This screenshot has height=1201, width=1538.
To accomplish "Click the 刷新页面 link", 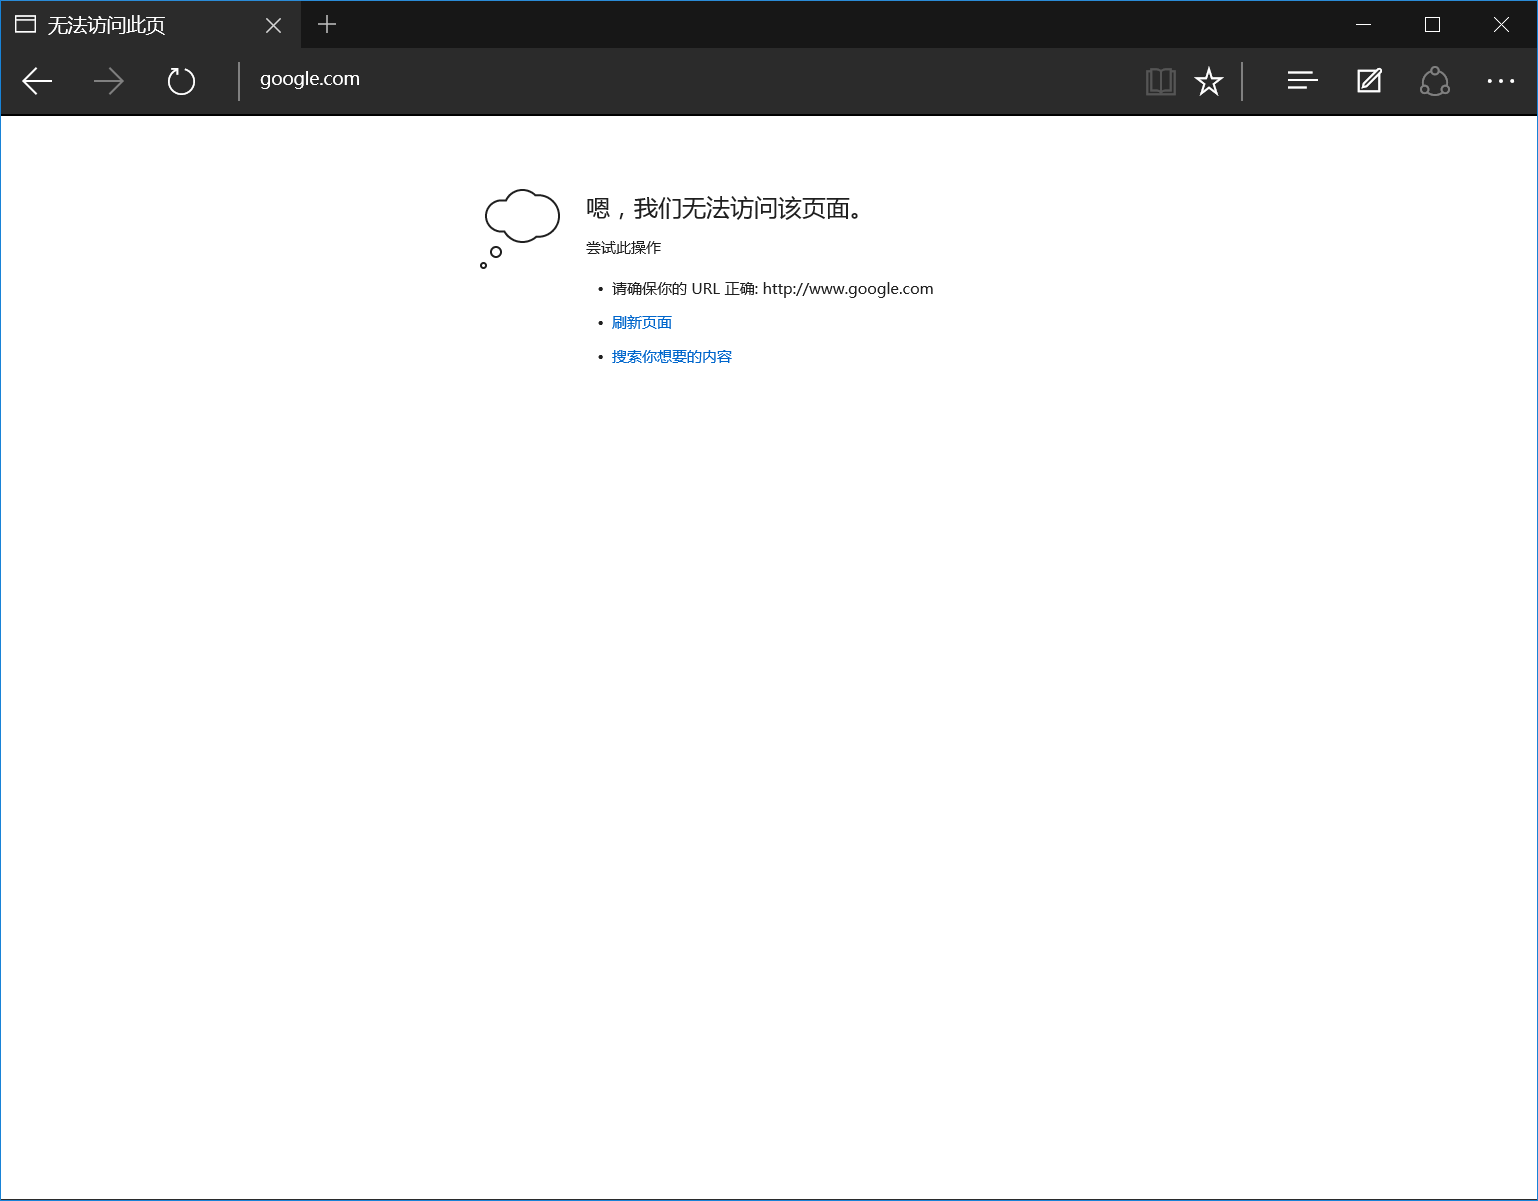I will [642, 323].
